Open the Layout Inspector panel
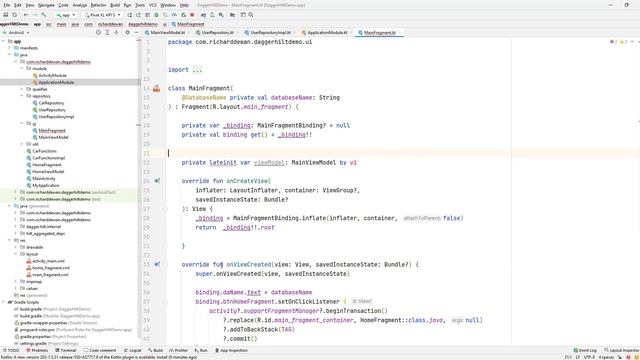Screen dimensions: 640x360 622,350
